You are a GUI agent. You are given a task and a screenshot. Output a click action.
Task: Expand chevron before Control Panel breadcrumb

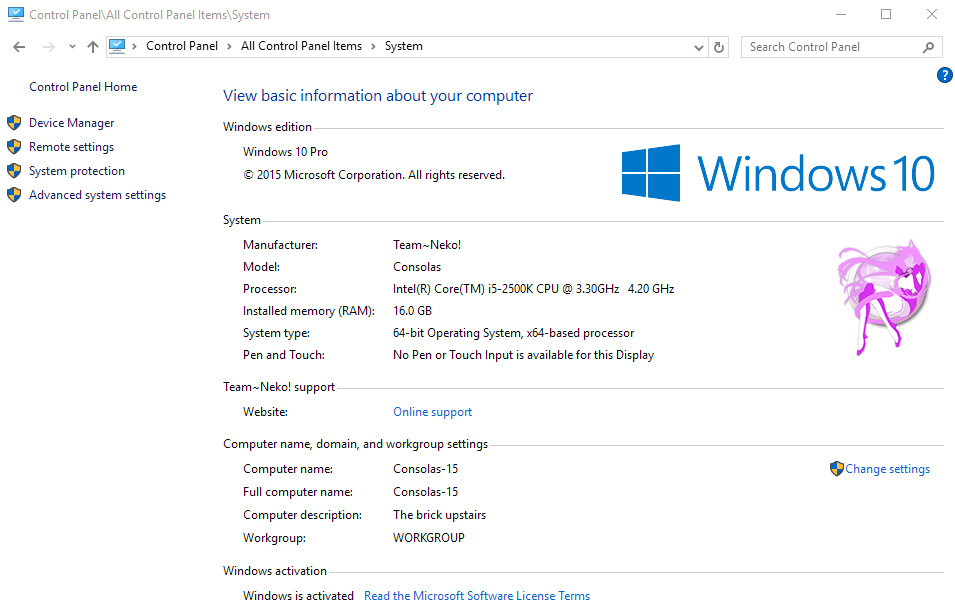pos(134,47)
